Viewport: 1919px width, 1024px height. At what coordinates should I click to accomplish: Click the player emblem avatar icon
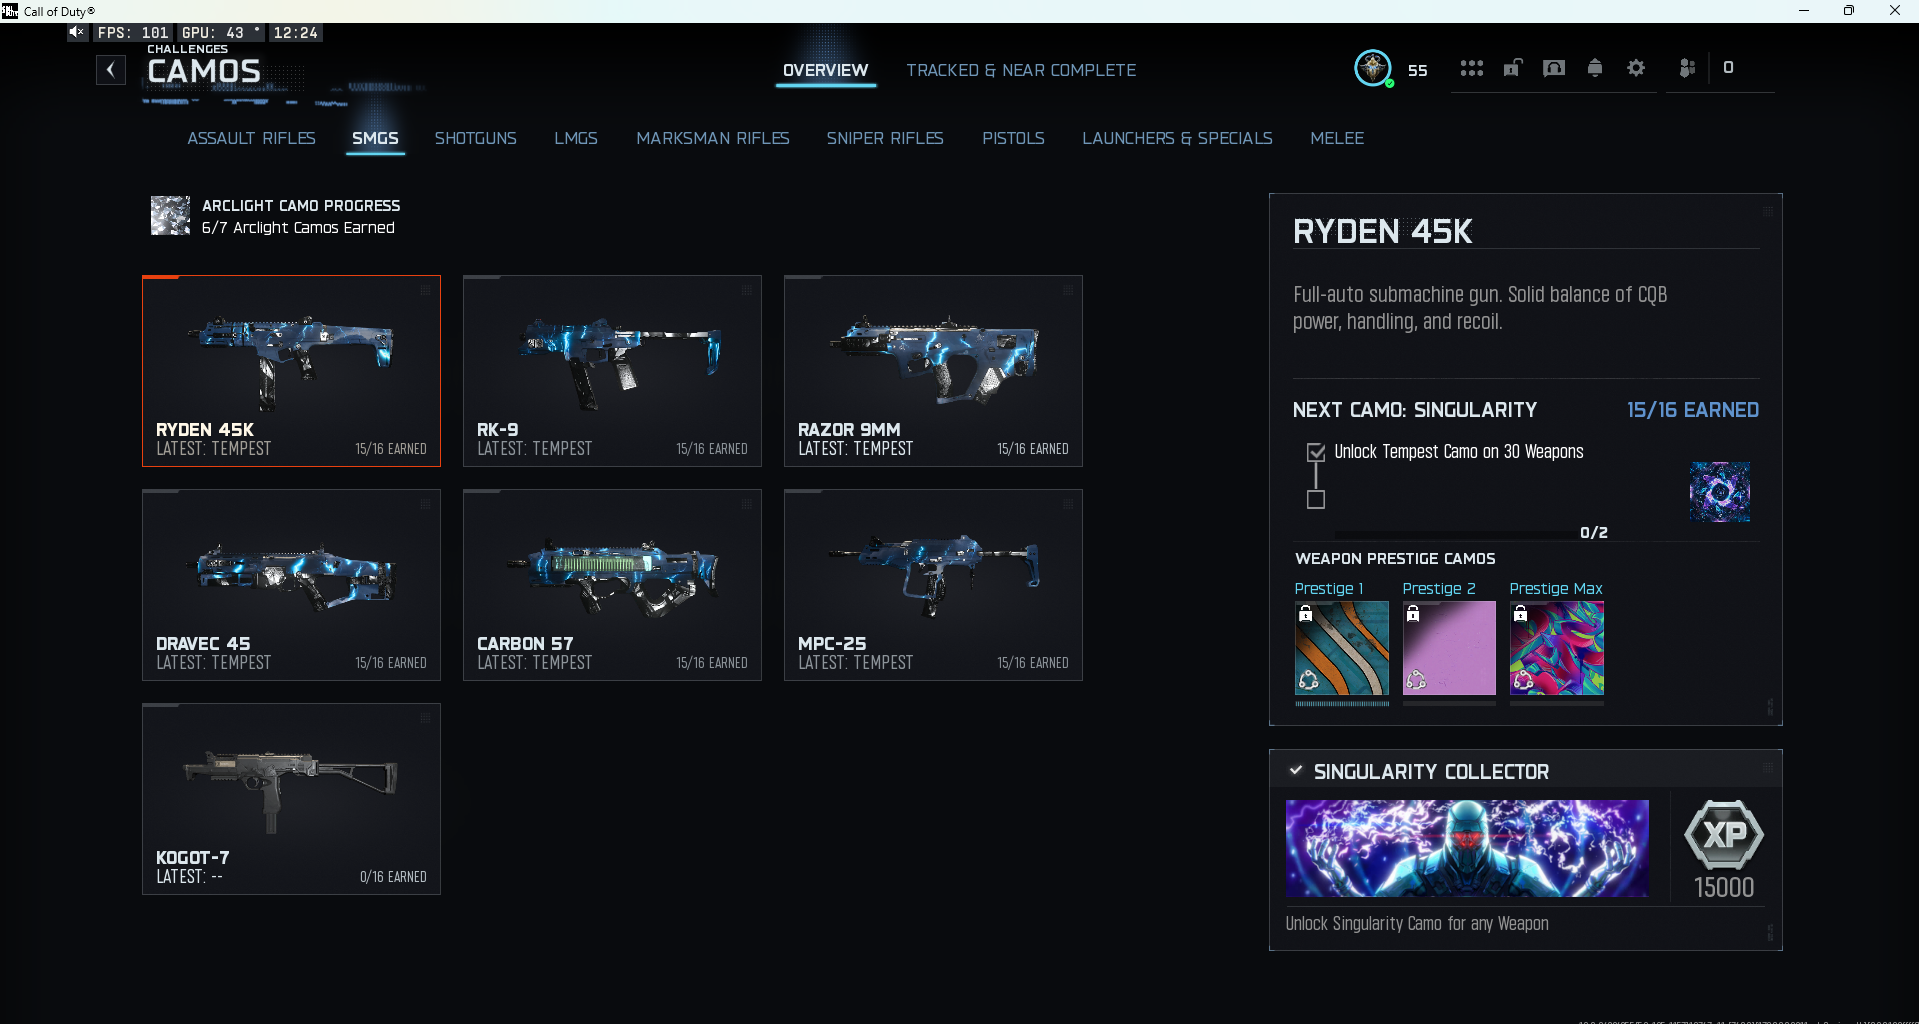(1373, 68)
